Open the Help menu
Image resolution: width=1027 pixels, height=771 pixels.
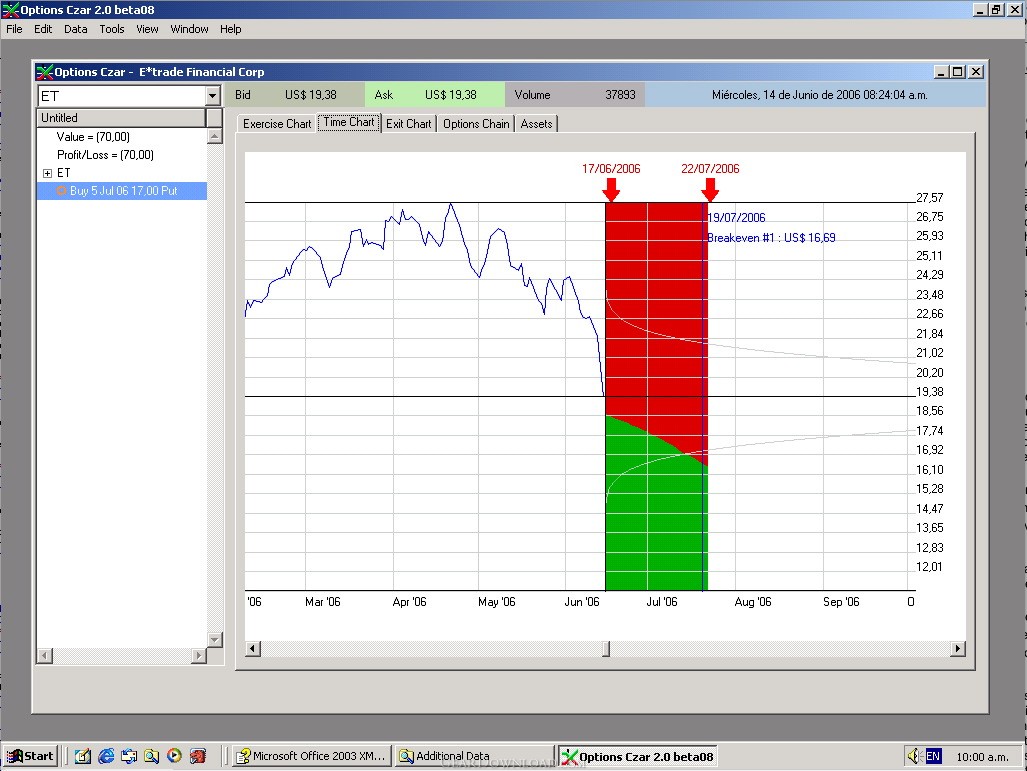click(231, 29)
